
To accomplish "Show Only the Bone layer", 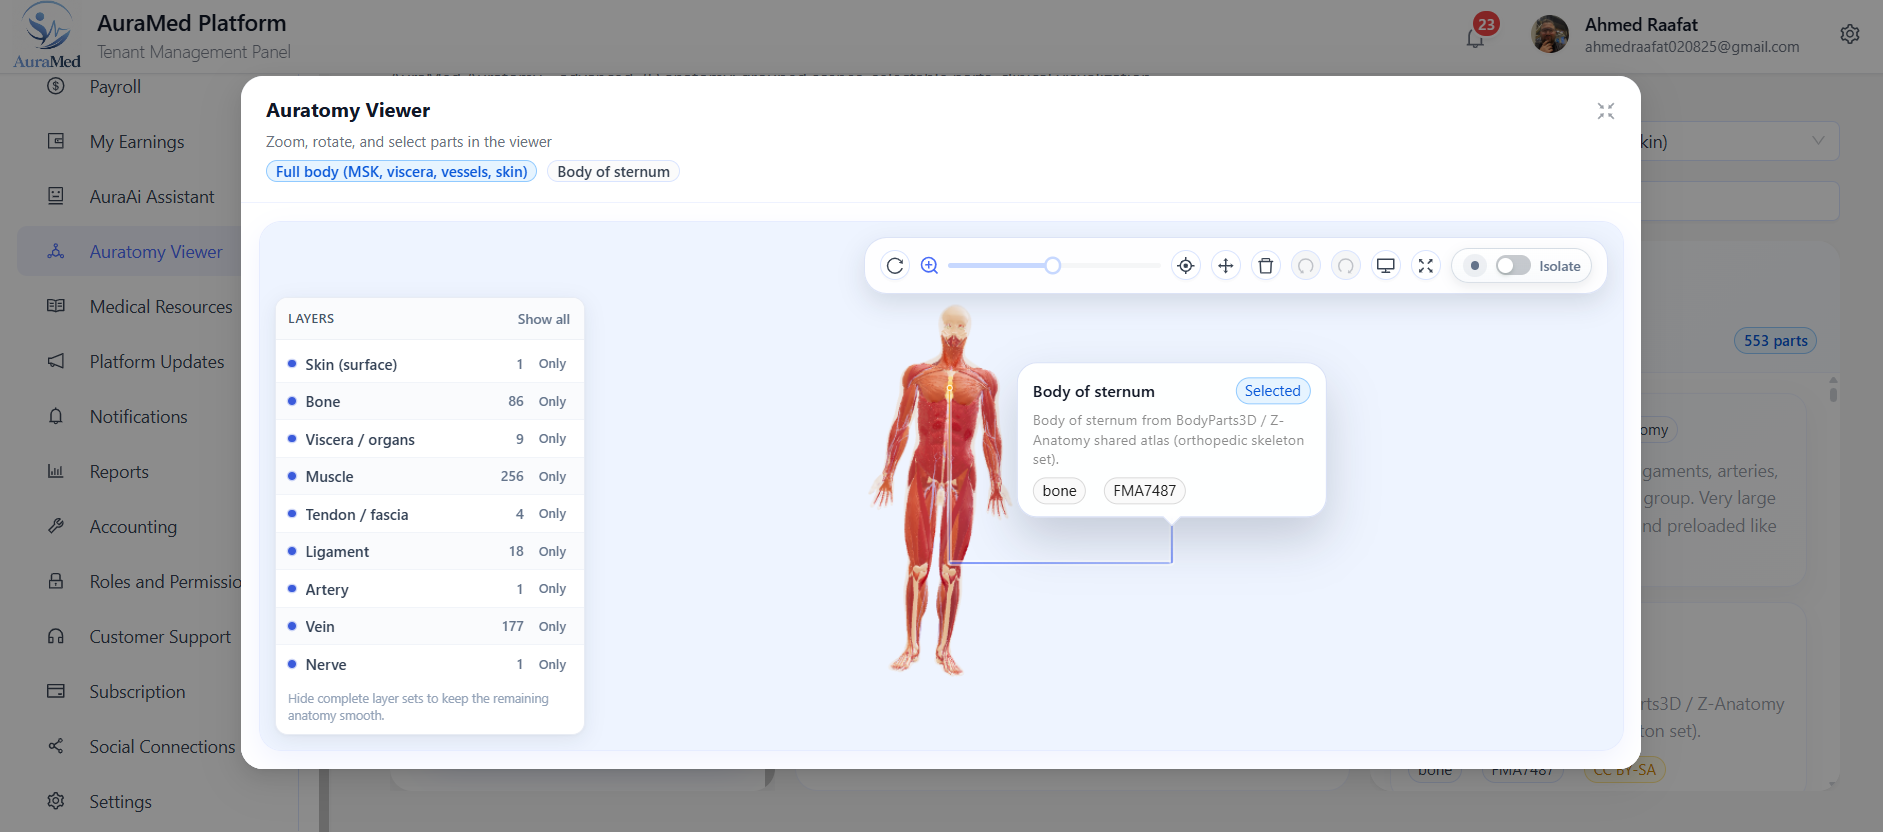I will (552, 401).
